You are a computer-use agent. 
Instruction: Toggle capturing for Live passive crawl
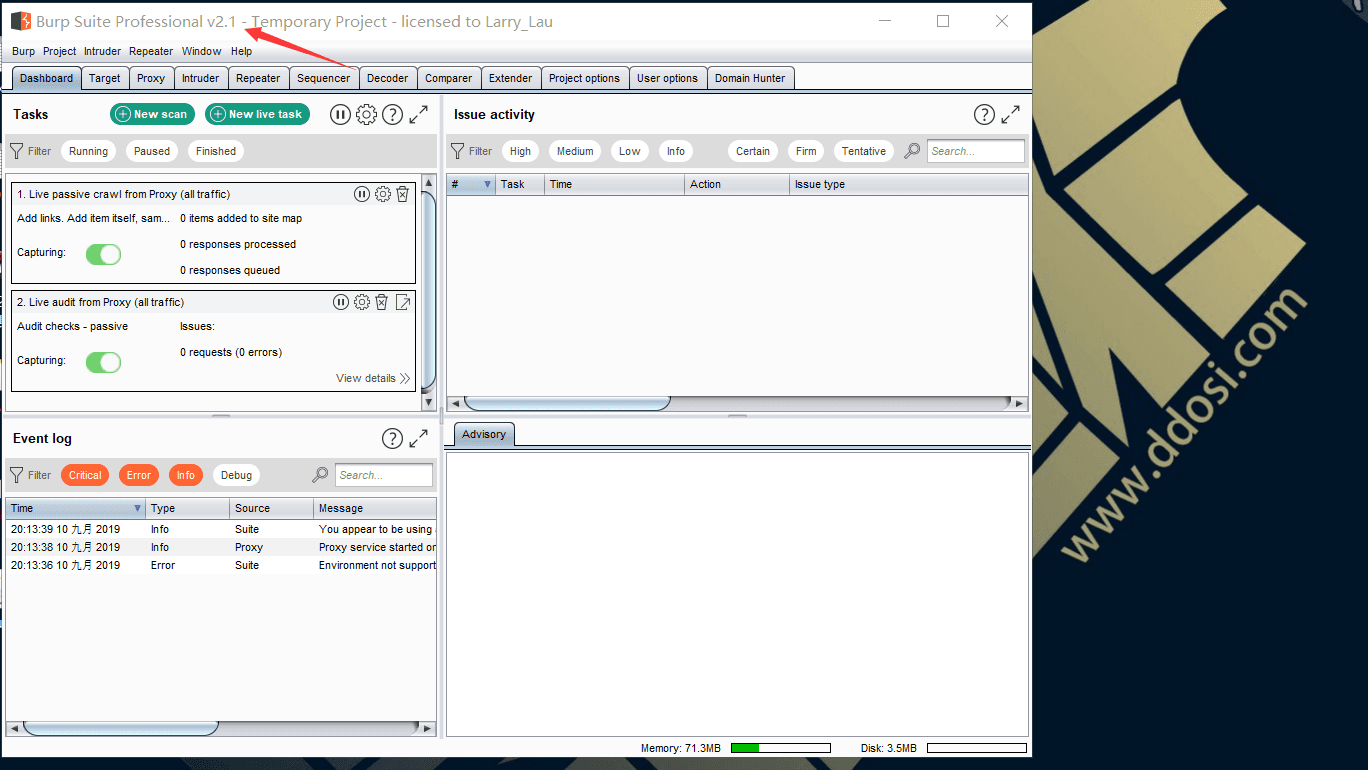(x=103, y=254)
